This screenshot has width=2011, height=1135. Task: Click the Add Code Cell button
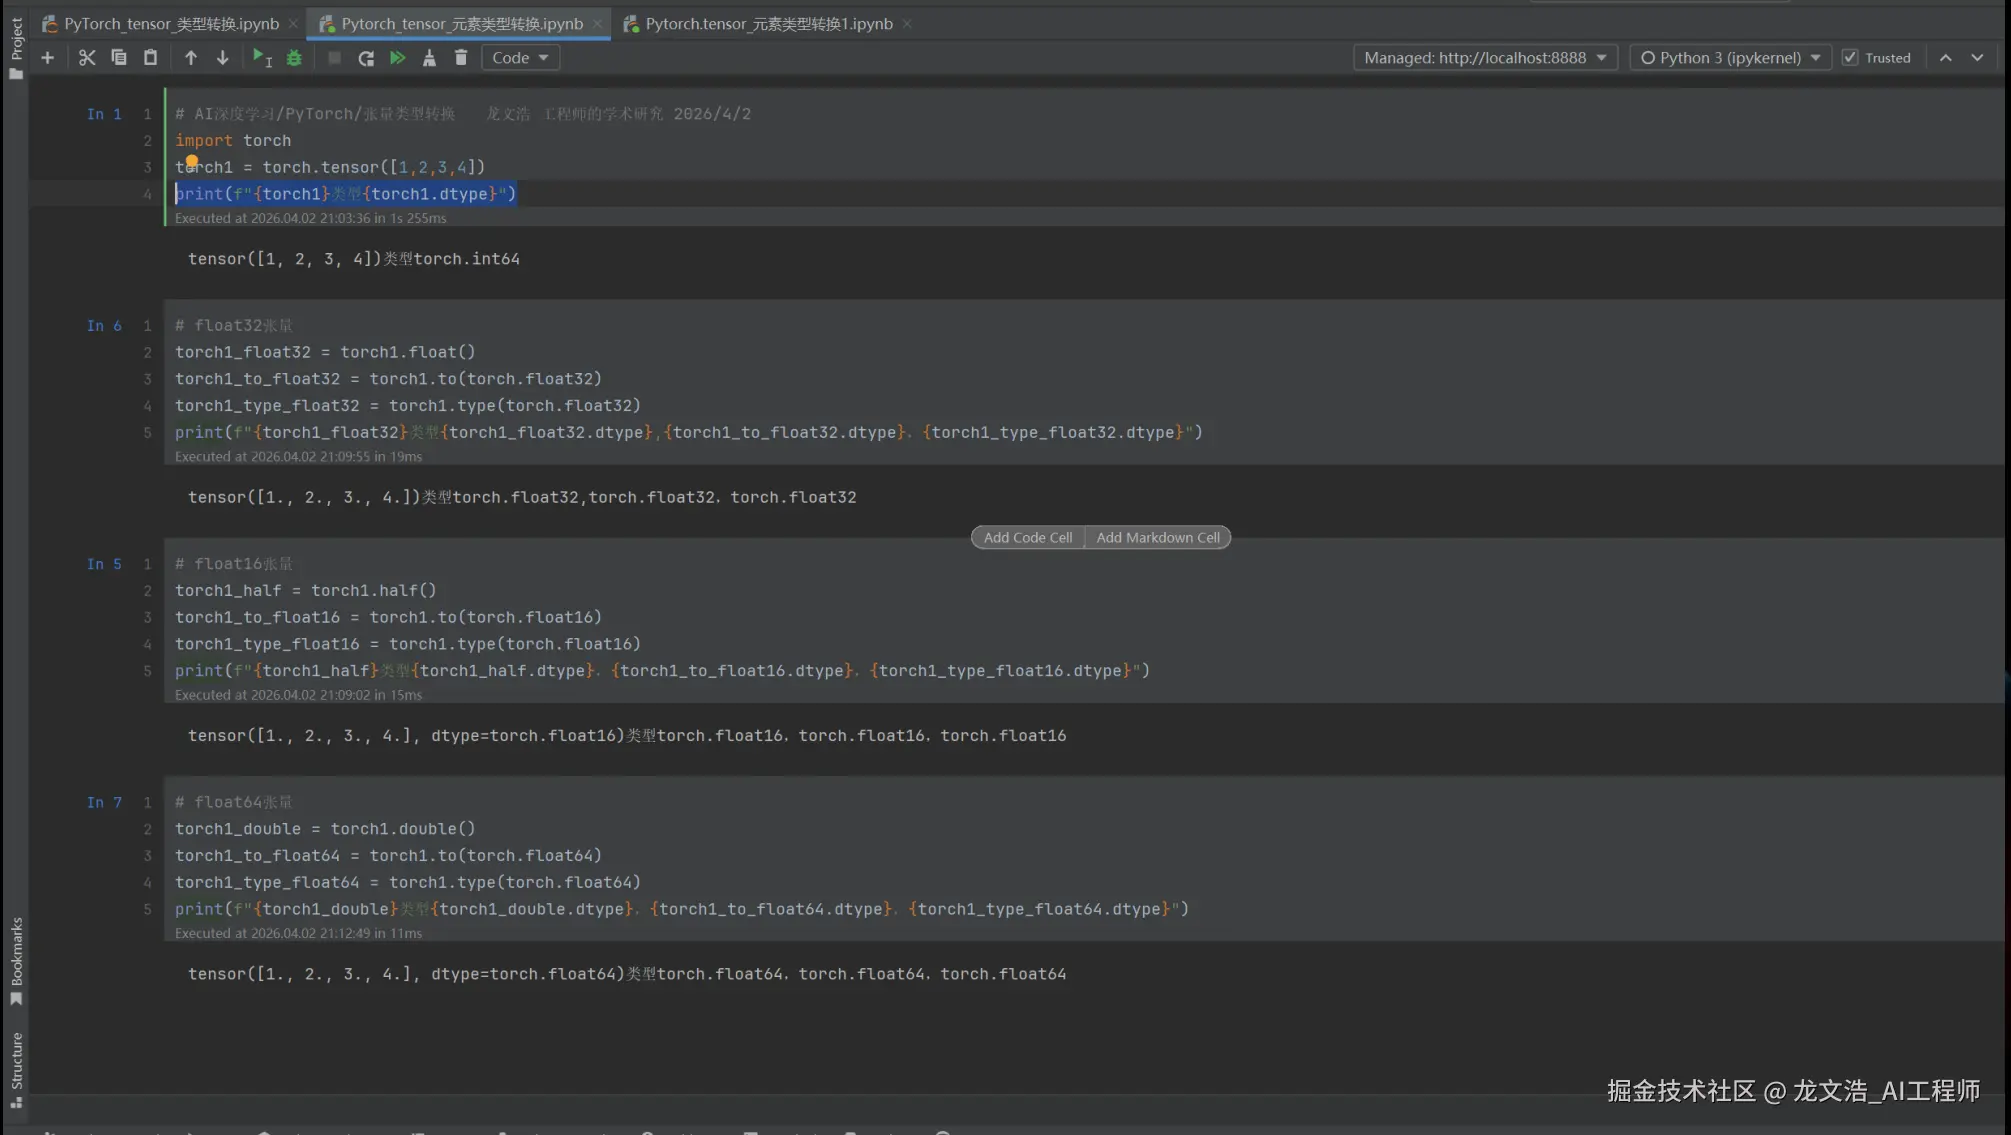pyautogui.click(x=1027, y=538)
